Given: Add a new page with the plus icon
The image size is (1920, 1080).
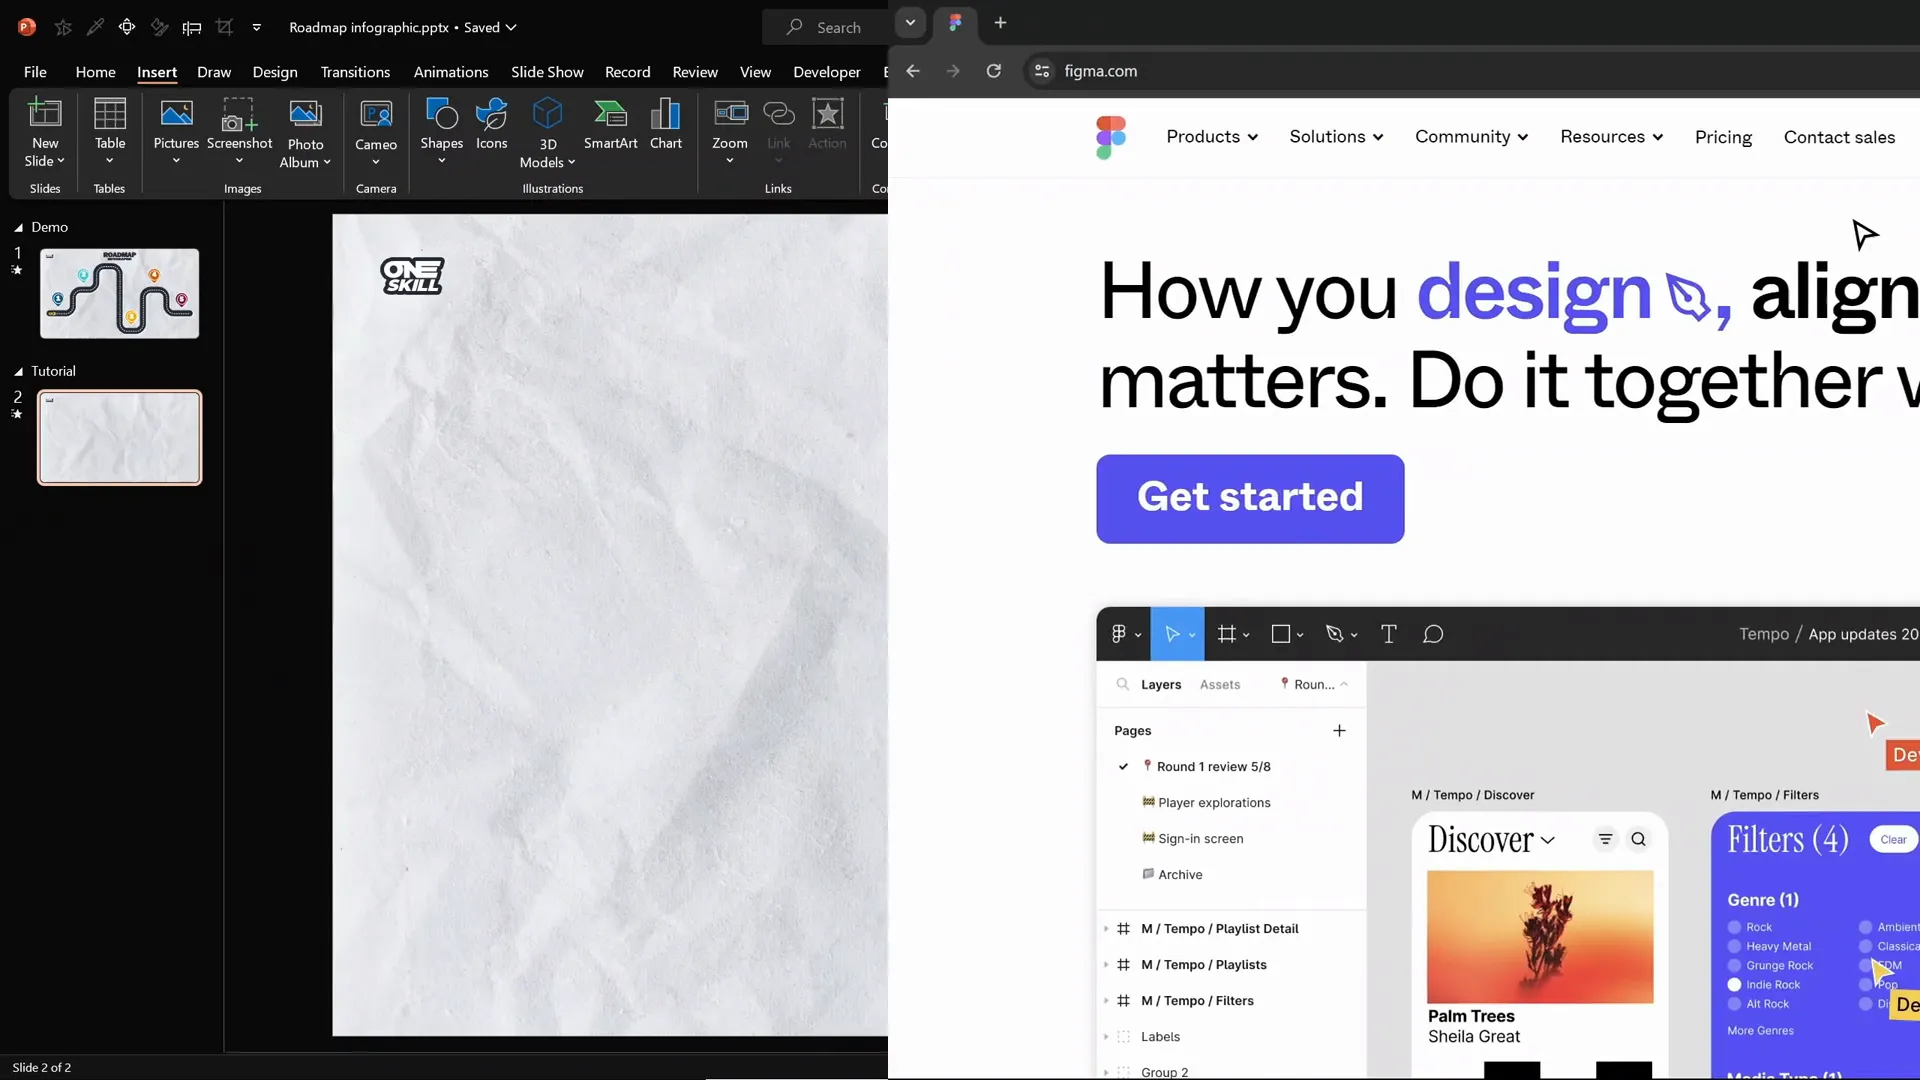Looking at the screenshot, I should [x=1339, y=731].
